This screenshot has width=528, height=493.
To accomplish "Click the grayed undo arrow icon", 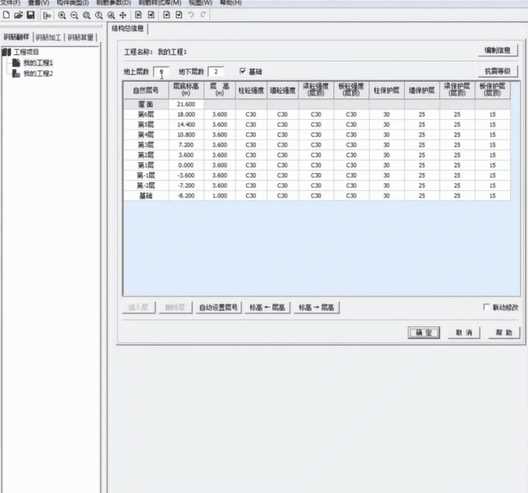I will click(191, 15).
